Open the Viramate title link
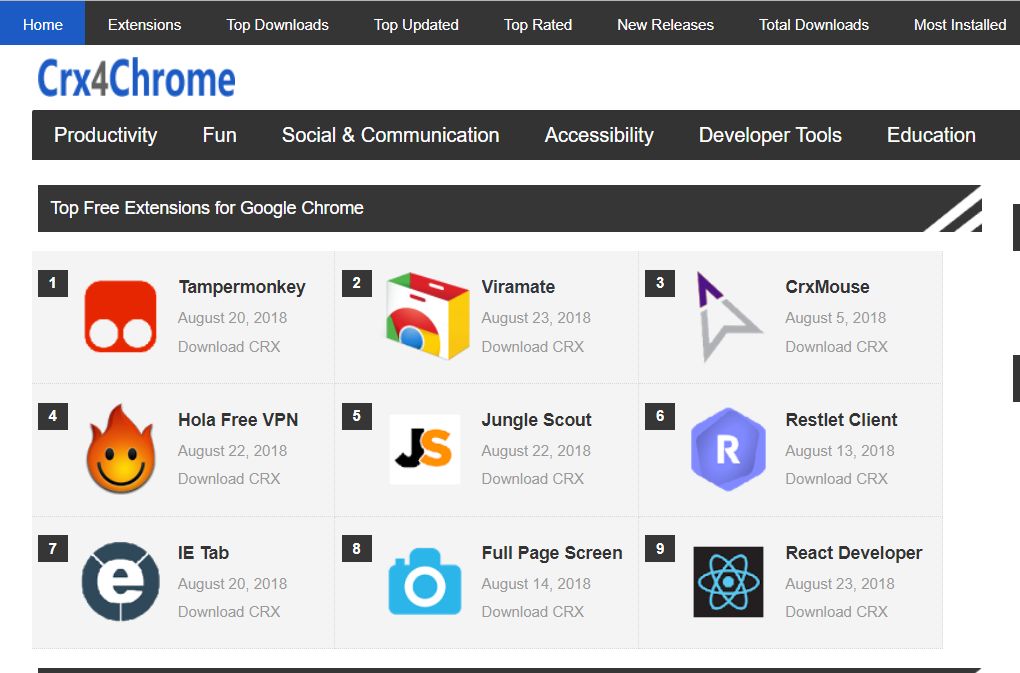 (518, 287)
